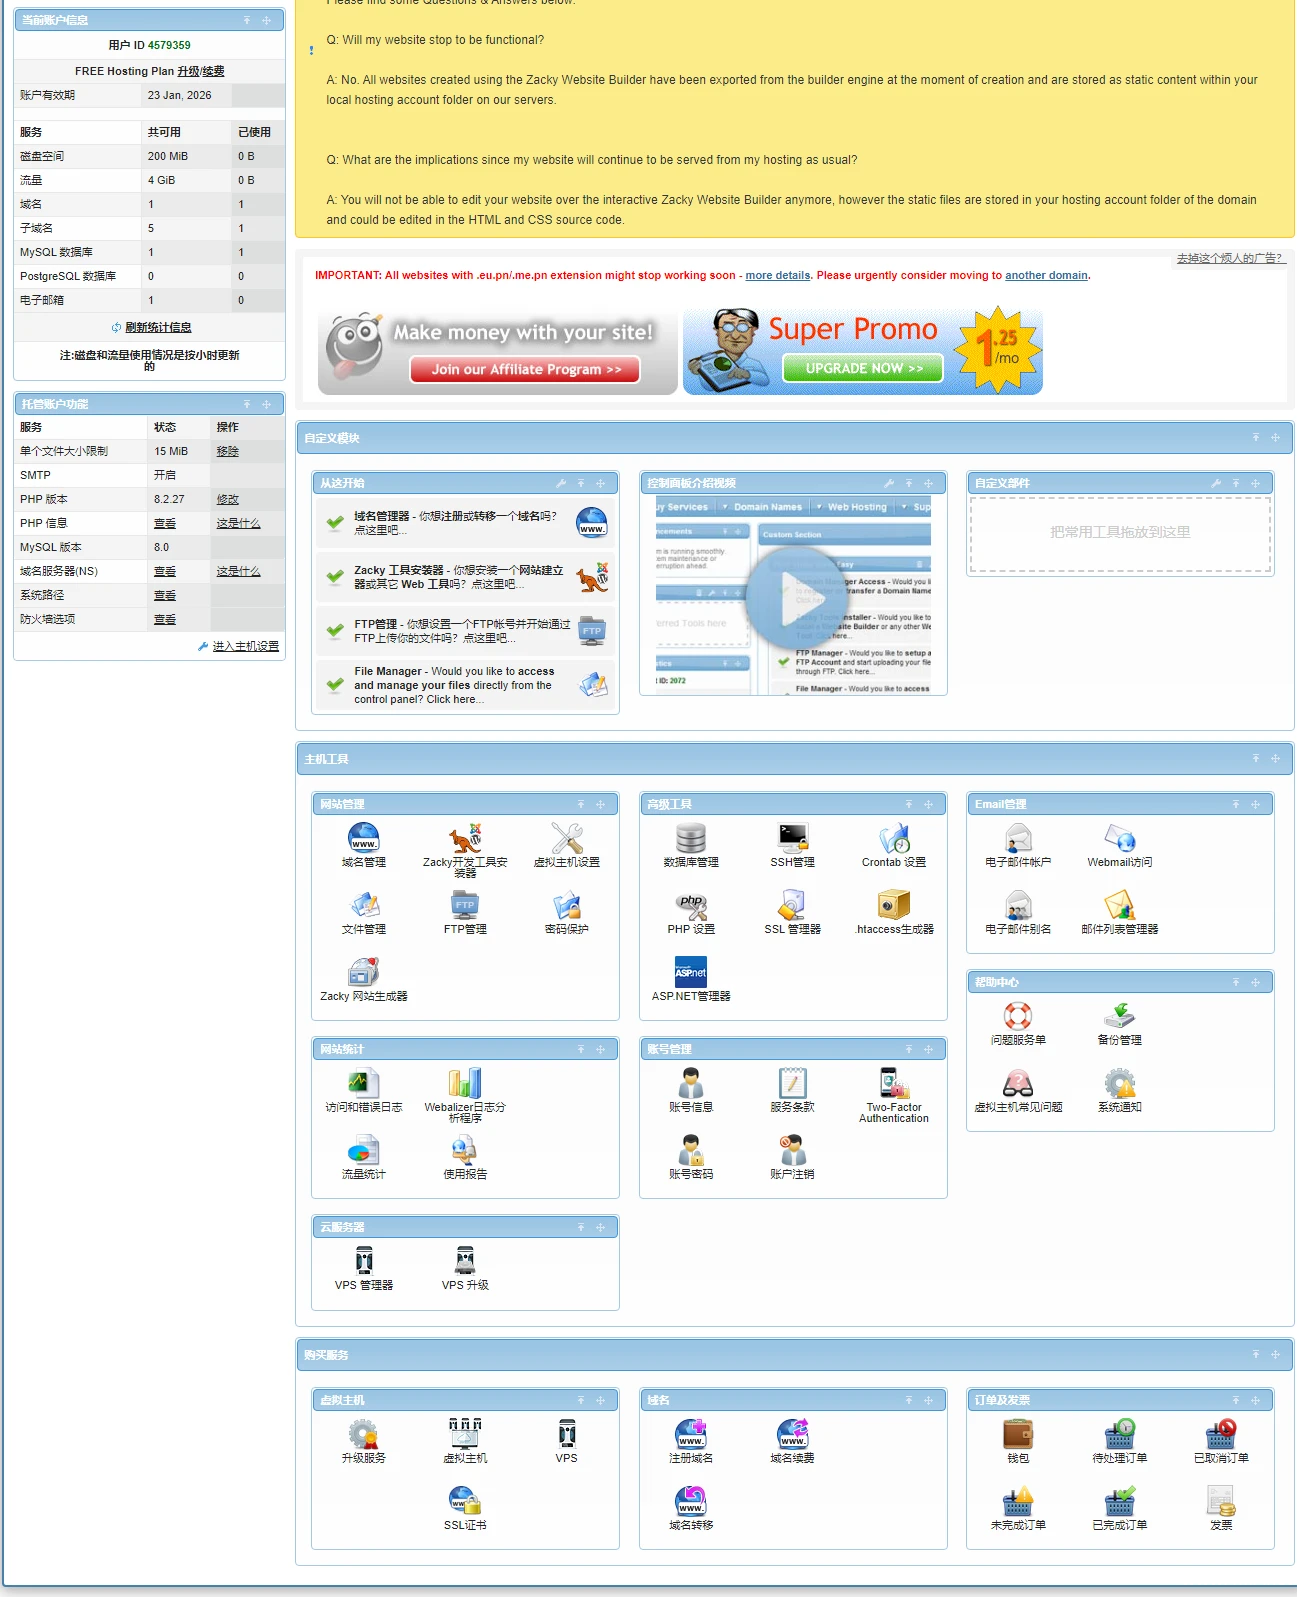
Task: Open SSH管理 terminal icon
Action: pos(792,838)
